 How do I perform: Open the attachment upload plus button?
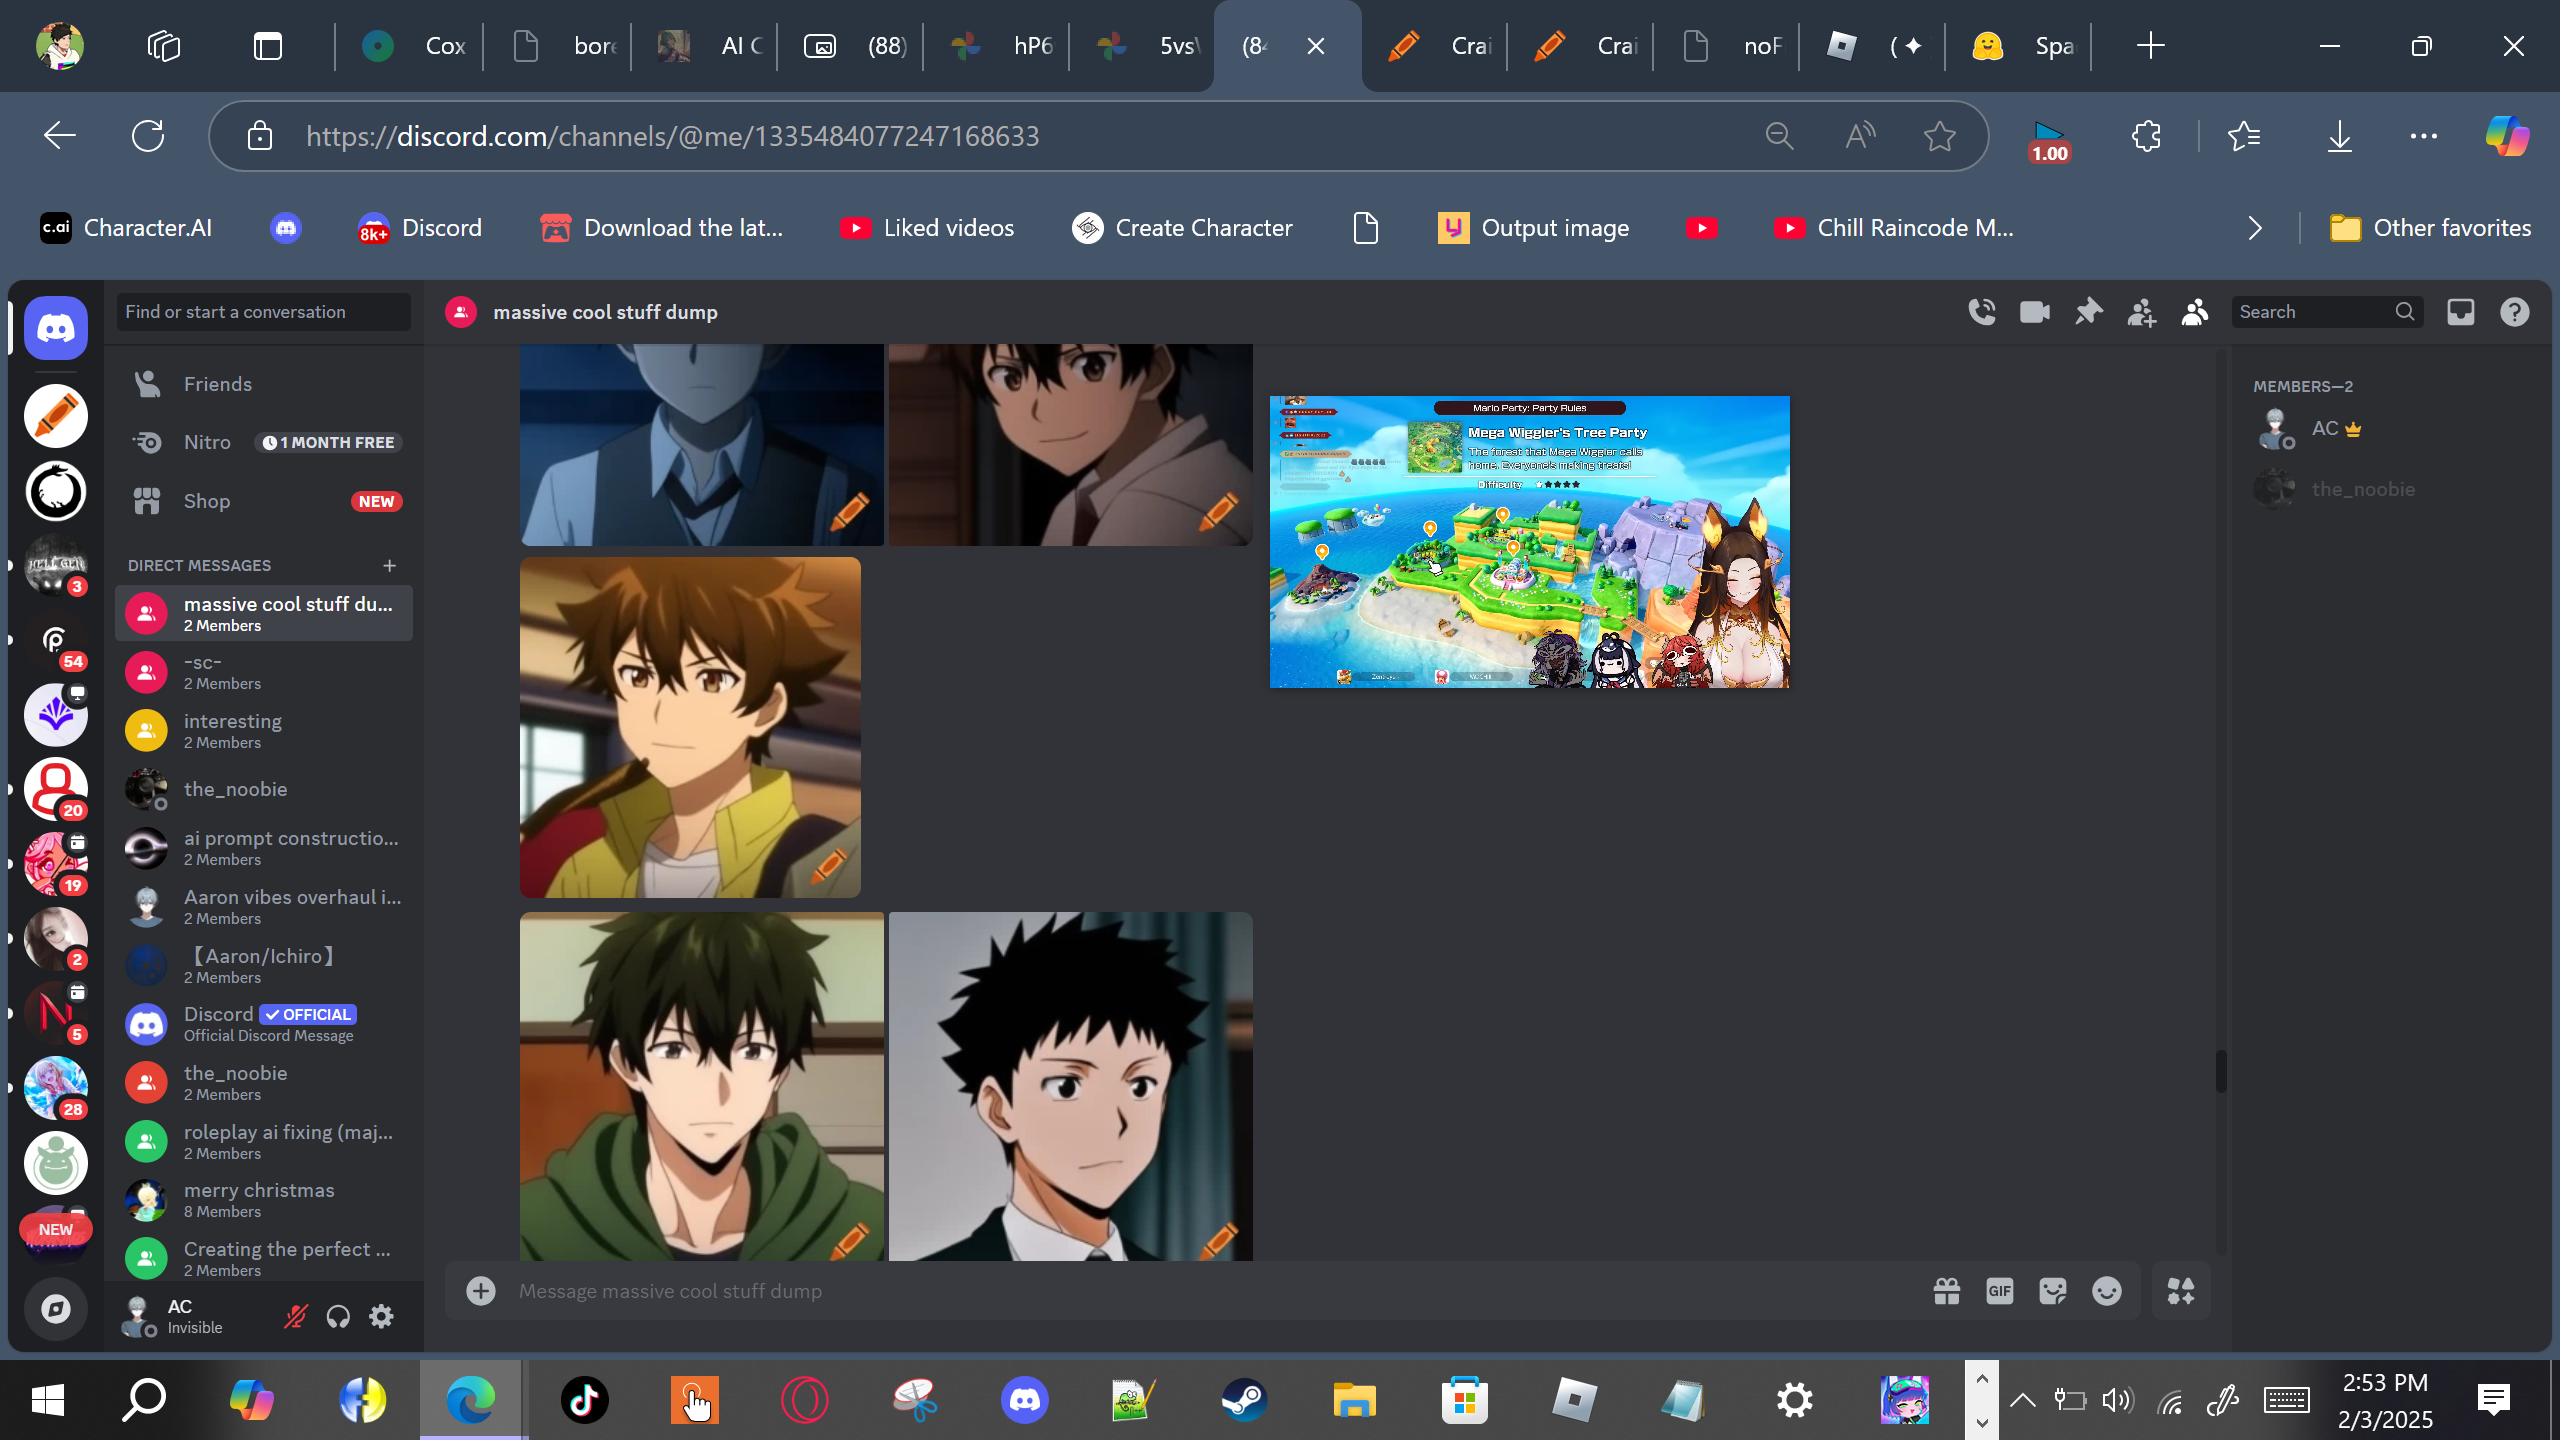pyautogui.click(x=481, y=1291)
